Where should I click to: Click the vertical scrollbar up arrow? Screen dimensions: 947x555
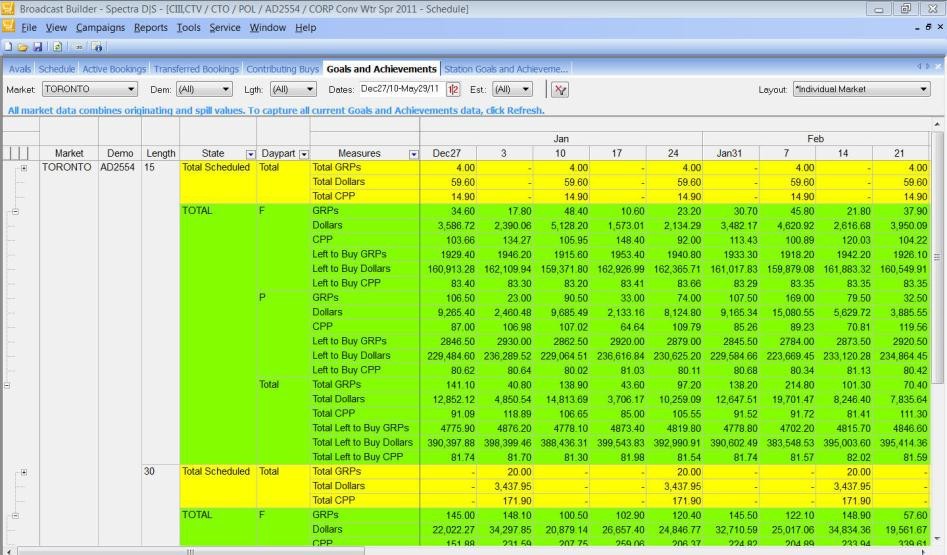[x=937, y=124]
